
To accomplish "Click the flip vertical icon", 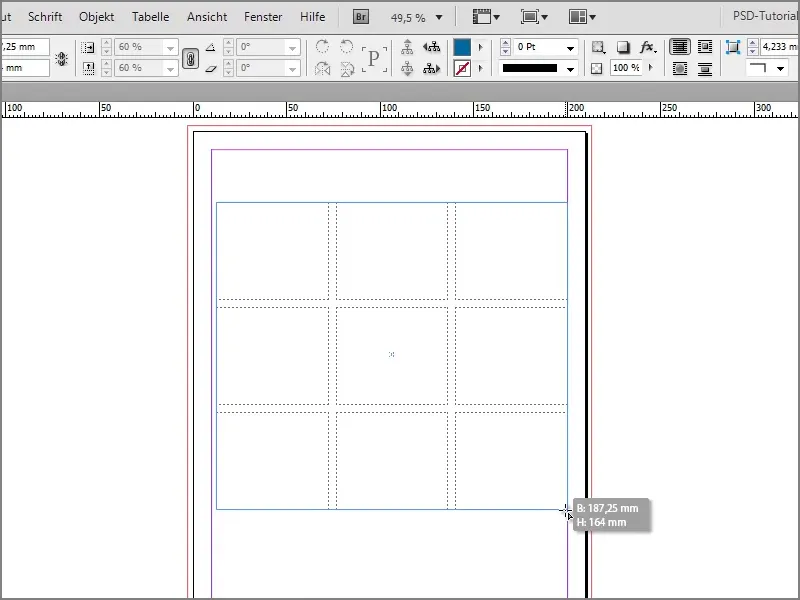I will (346, 70).
